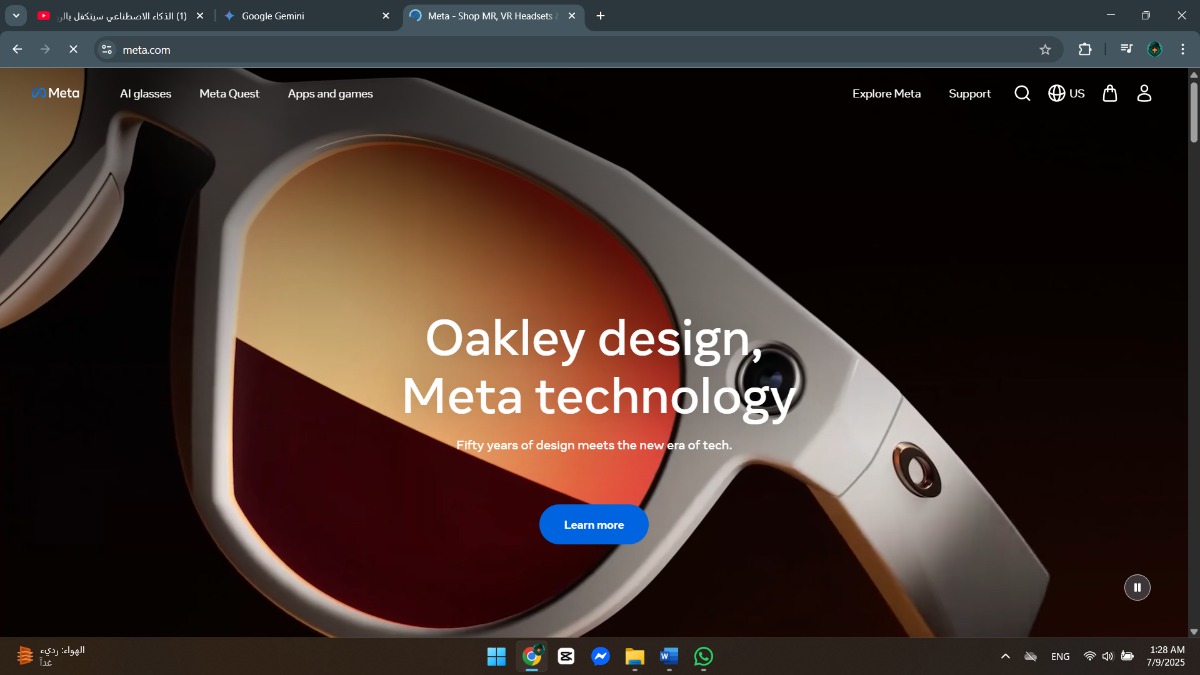Stop loading the page
The width and height of the screenshot is (1200, 675).
coord(73,49)
